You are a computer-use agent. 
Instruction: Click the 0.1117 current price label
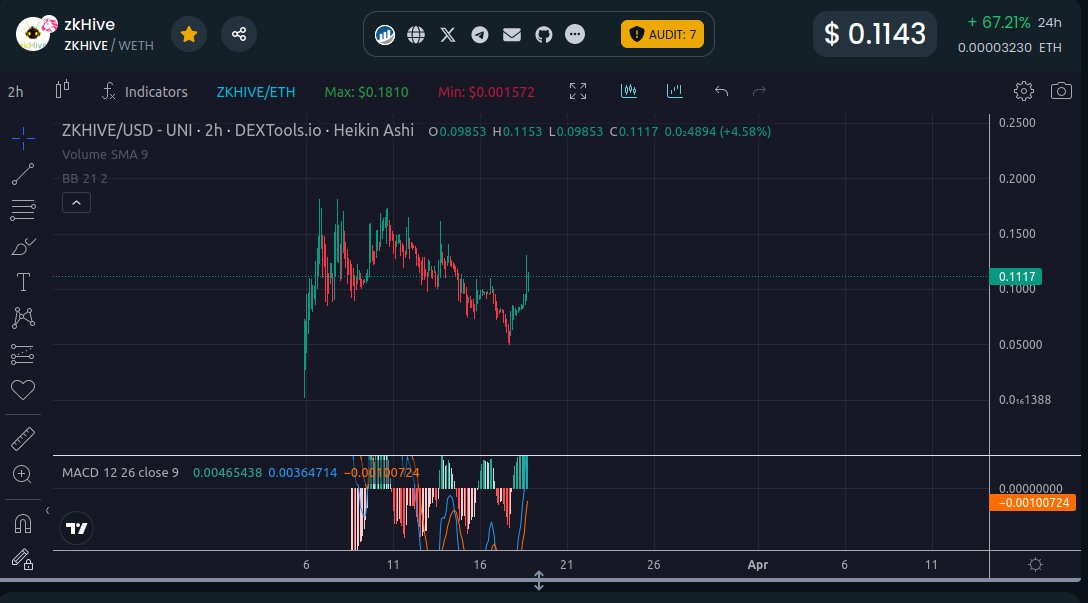tap(1015, 277)
